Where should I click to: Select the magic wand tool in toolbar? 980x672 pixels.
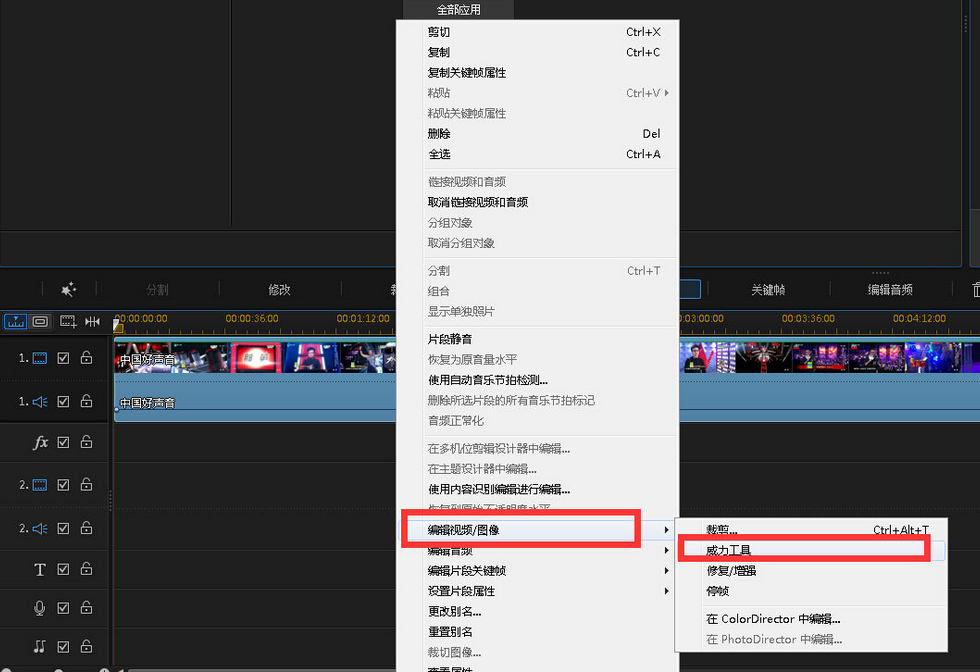point(68,289)
